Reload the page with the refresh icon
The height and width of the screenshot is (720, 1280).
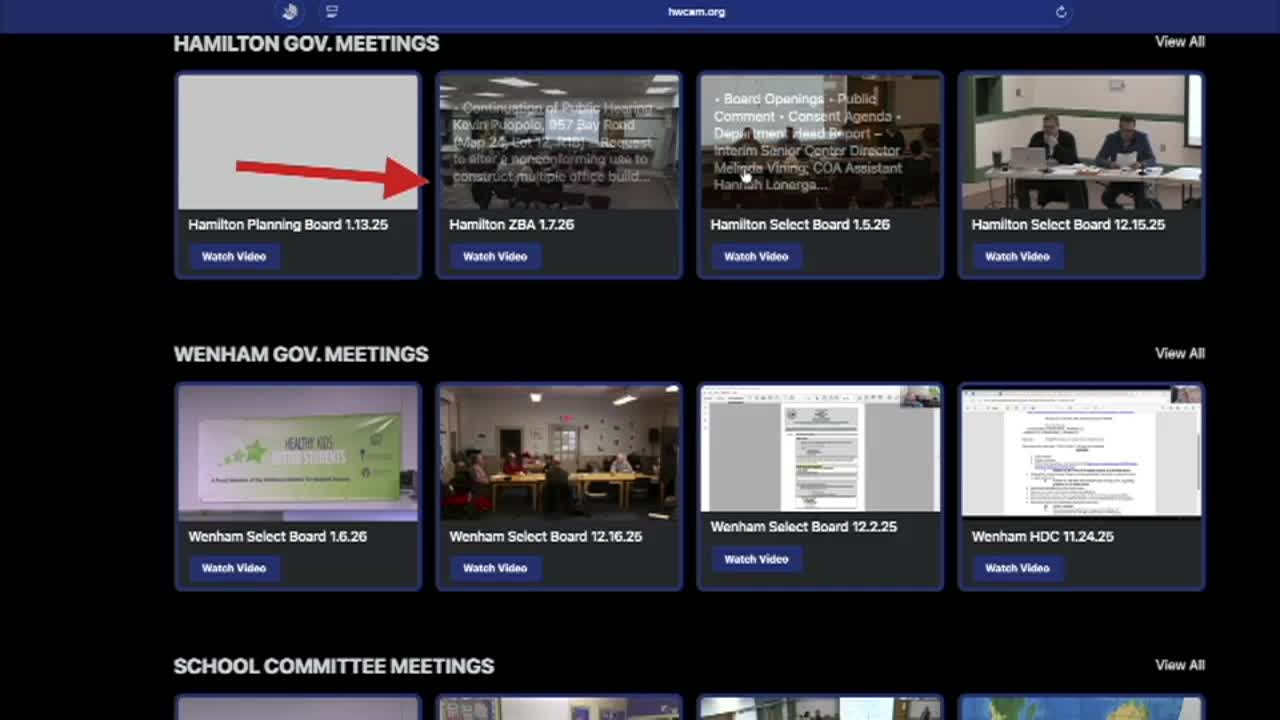(1061, 12)
